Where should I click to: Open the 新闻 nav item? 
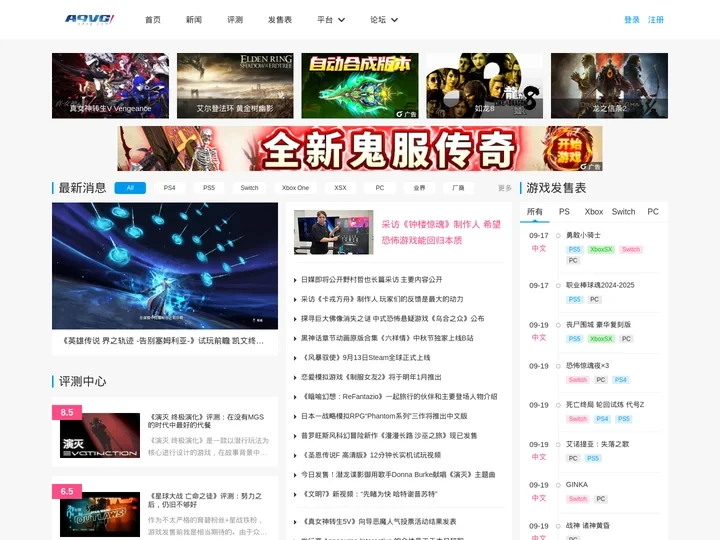194,20
